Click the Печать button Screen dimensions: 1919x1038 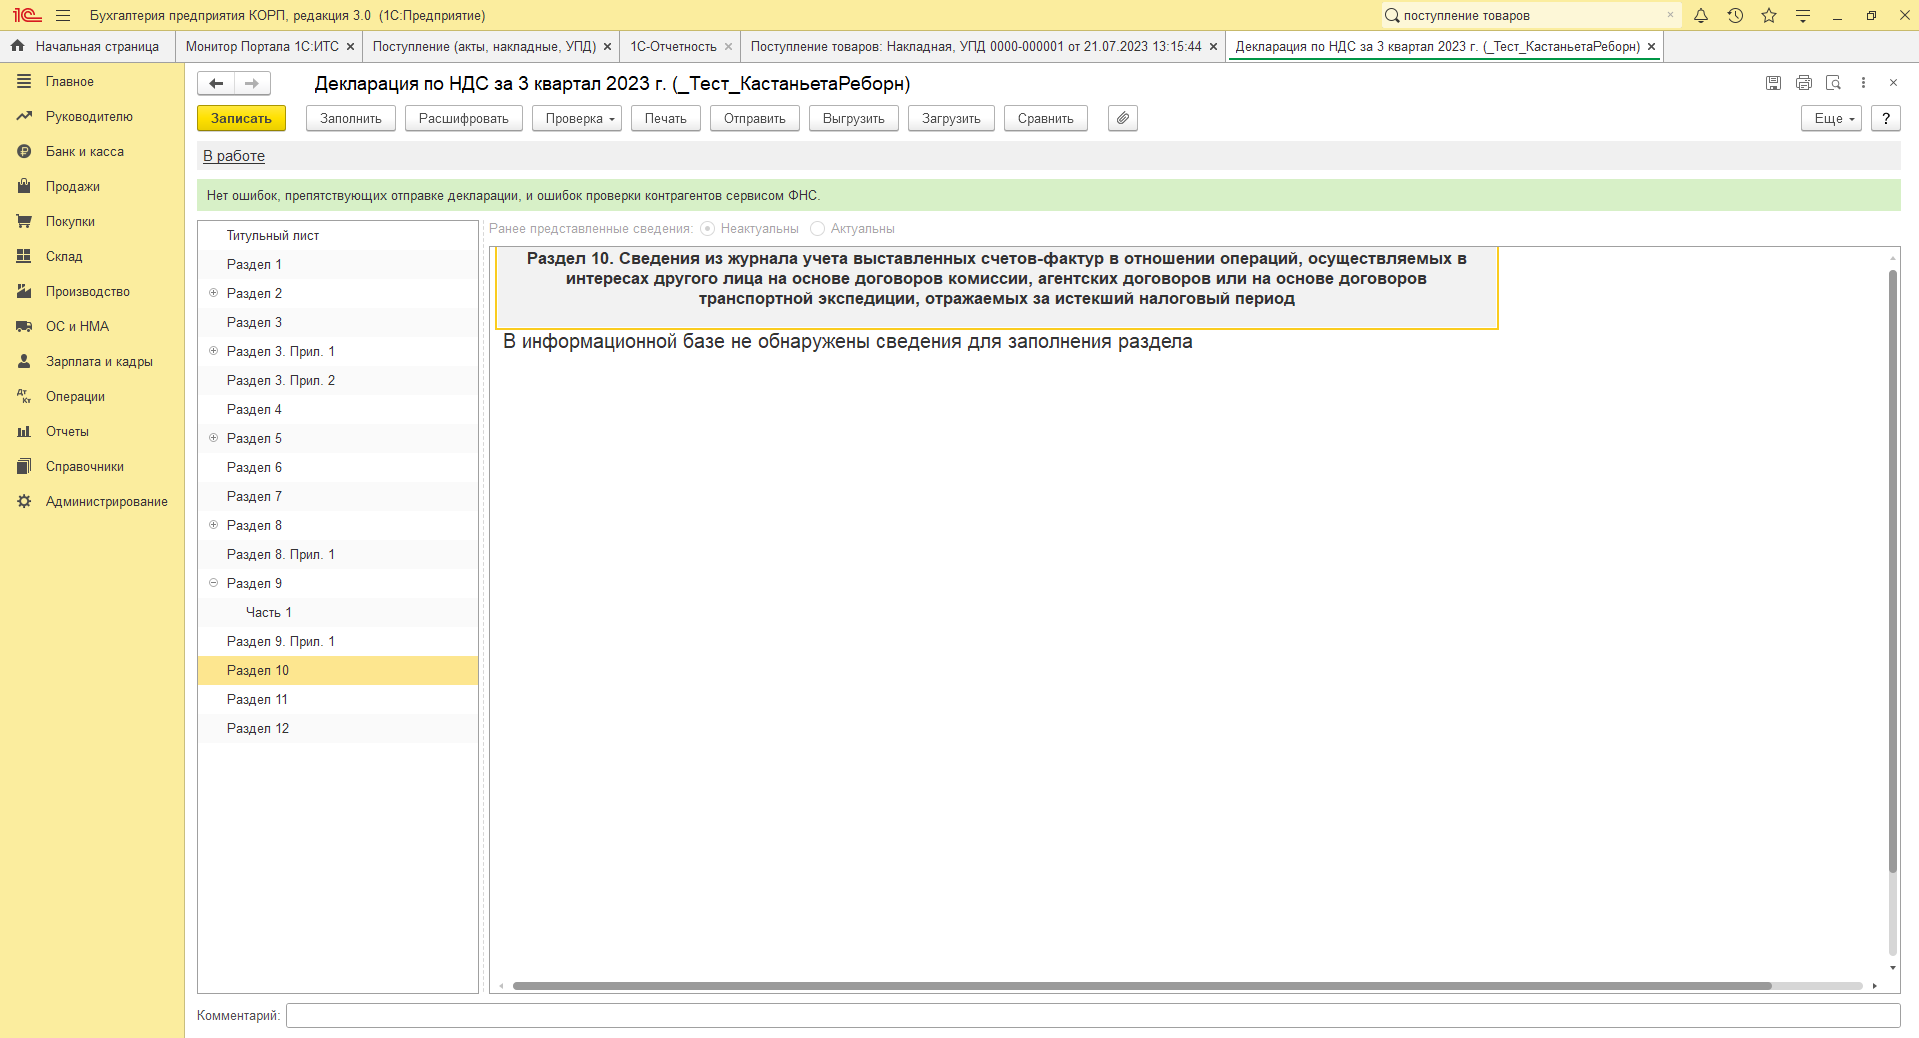click(x=666, y=118)
